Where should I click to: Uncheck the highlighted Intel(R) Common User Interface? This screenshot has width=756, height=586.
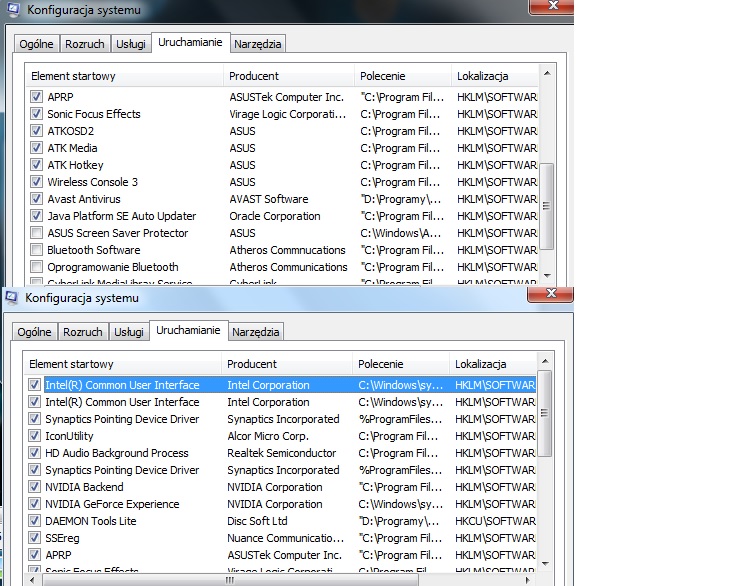pyautogui.click(x=34, y=384)
